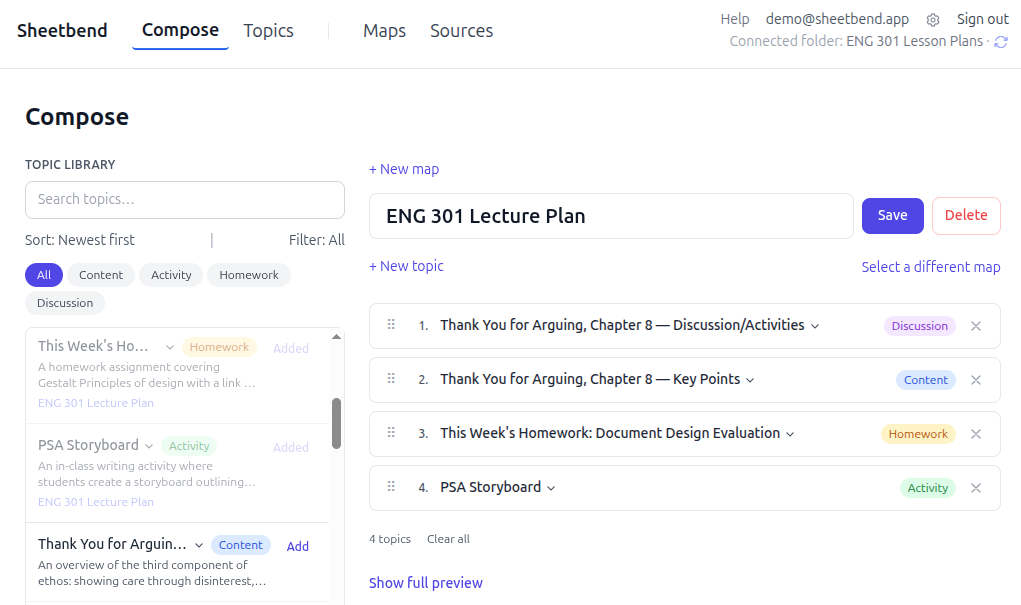This screenshot has width=1021, height=605.
Task: Click Content tag on Key Points topic
Action: tap(925, 380)
